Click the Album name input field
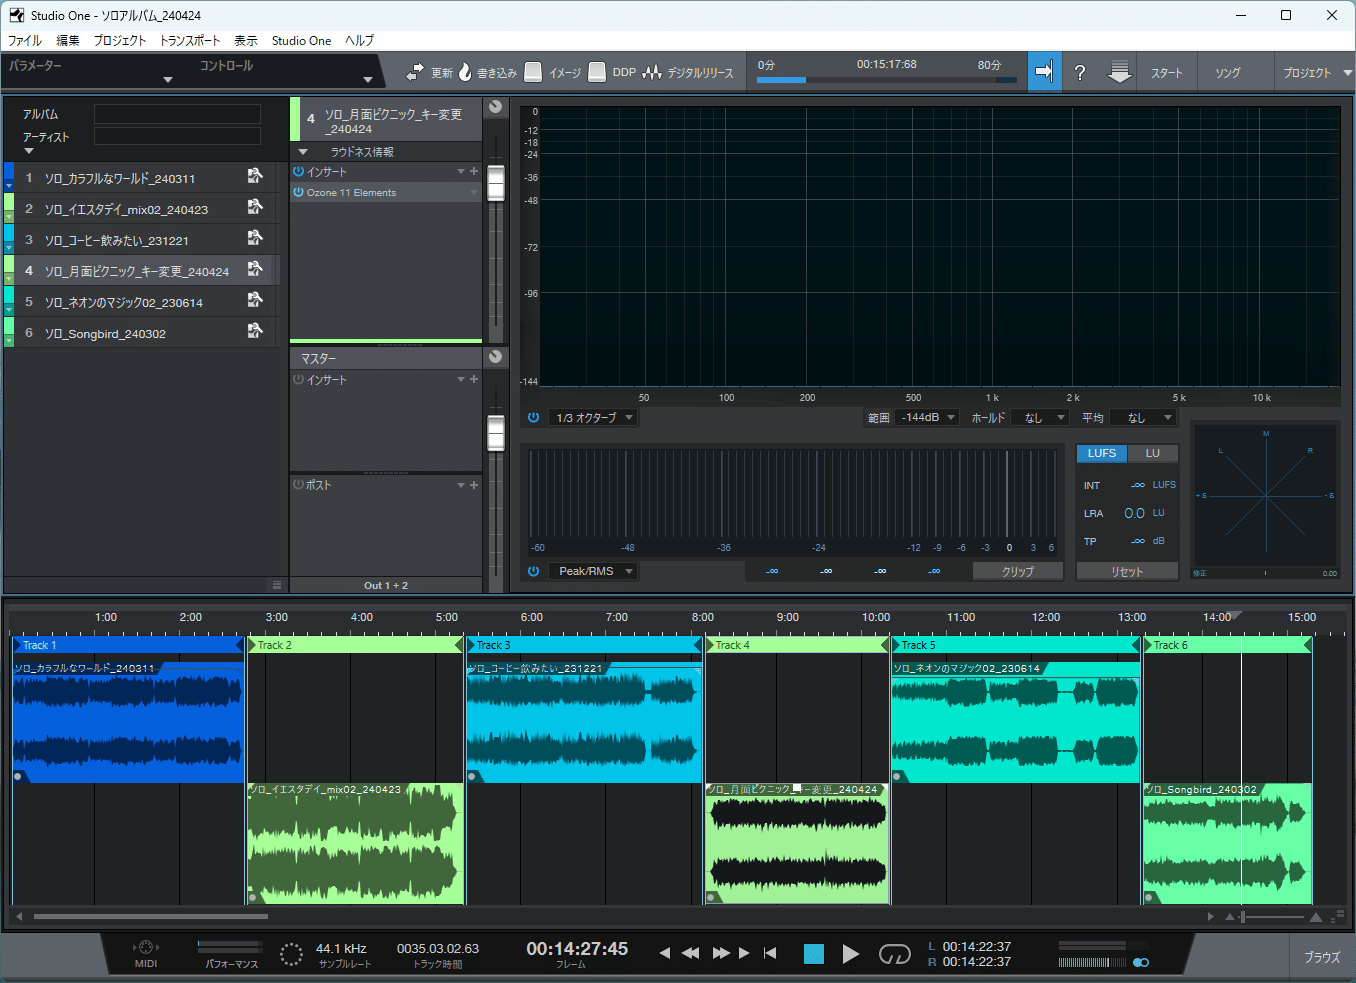1356x983 pixels. pos(177,114)
